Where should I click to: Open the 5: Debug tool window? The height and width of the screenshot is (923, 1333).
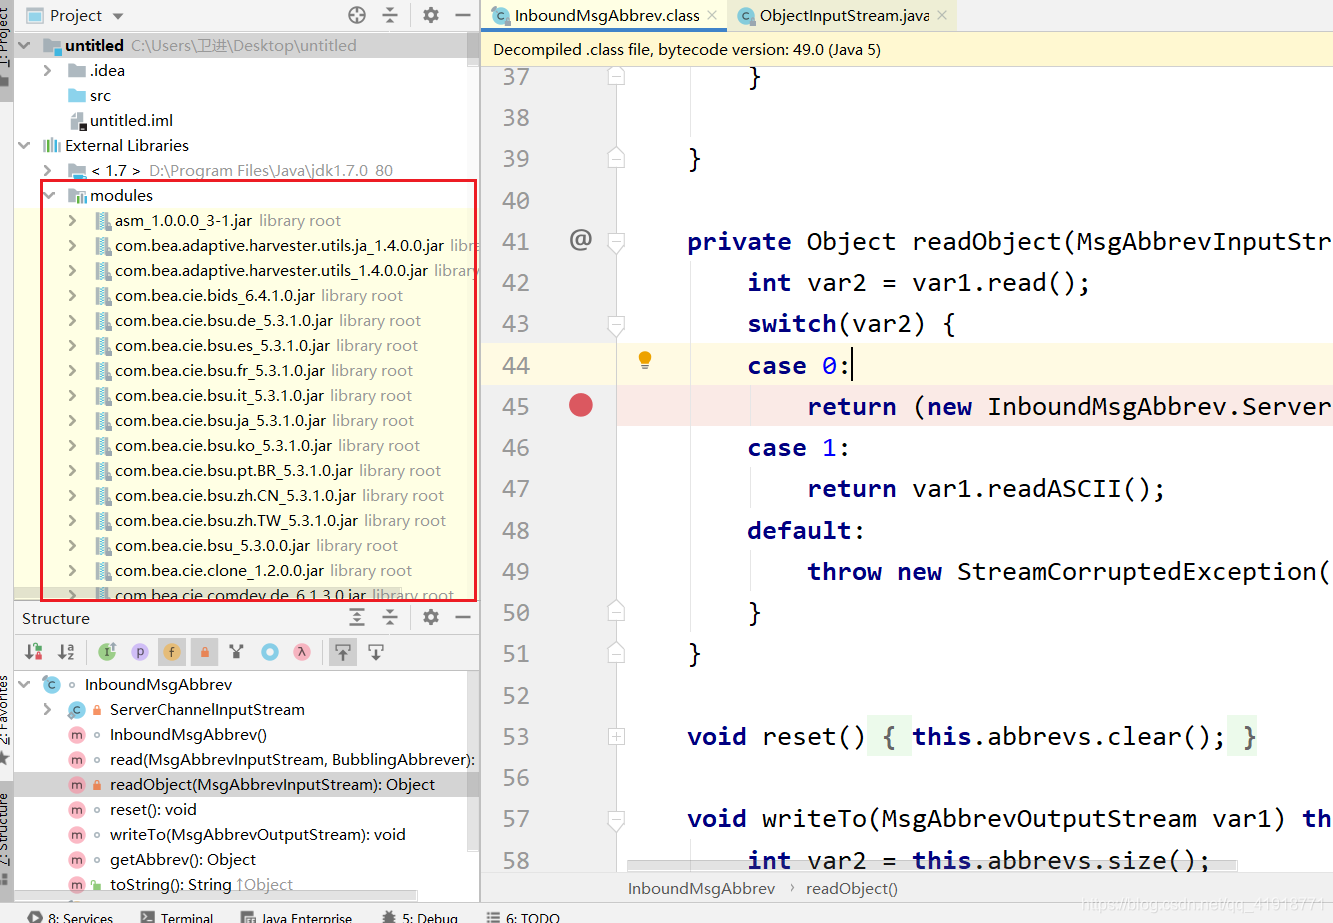tap(420, 916)
